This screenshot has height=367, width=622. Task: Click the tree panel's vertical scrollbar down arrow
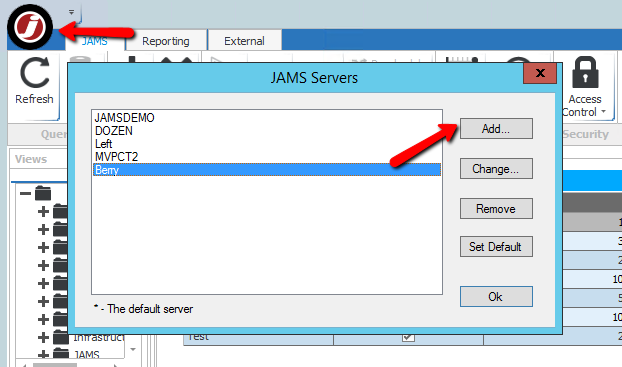[x=133, y=350]
